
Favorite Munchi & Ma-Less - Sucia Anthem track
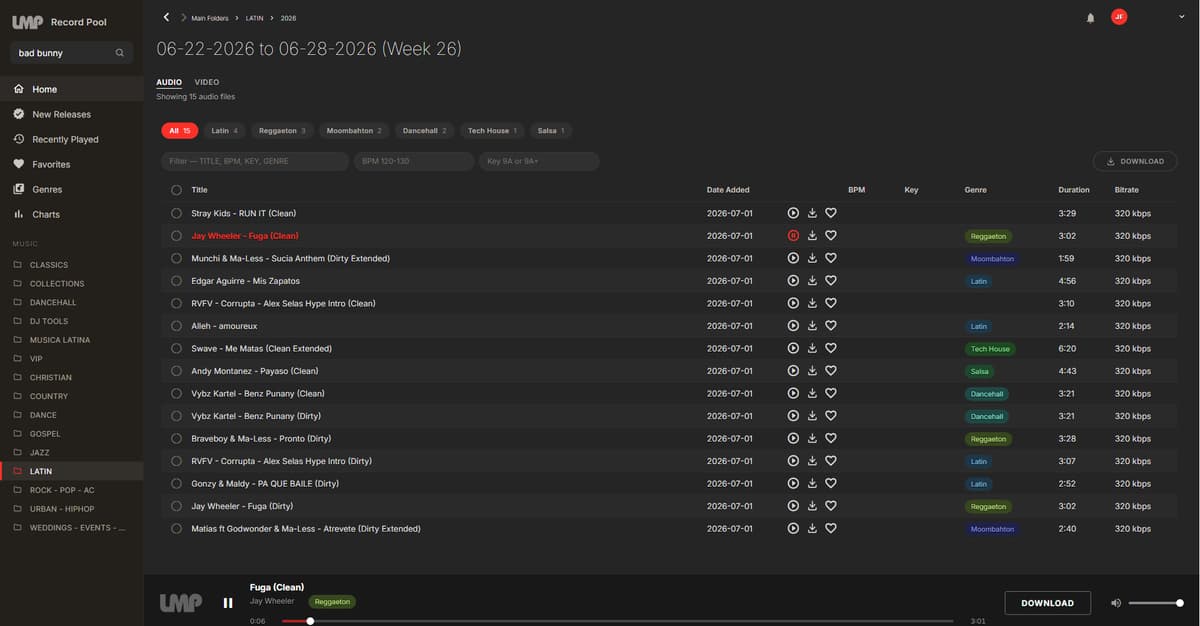(831, 258)
